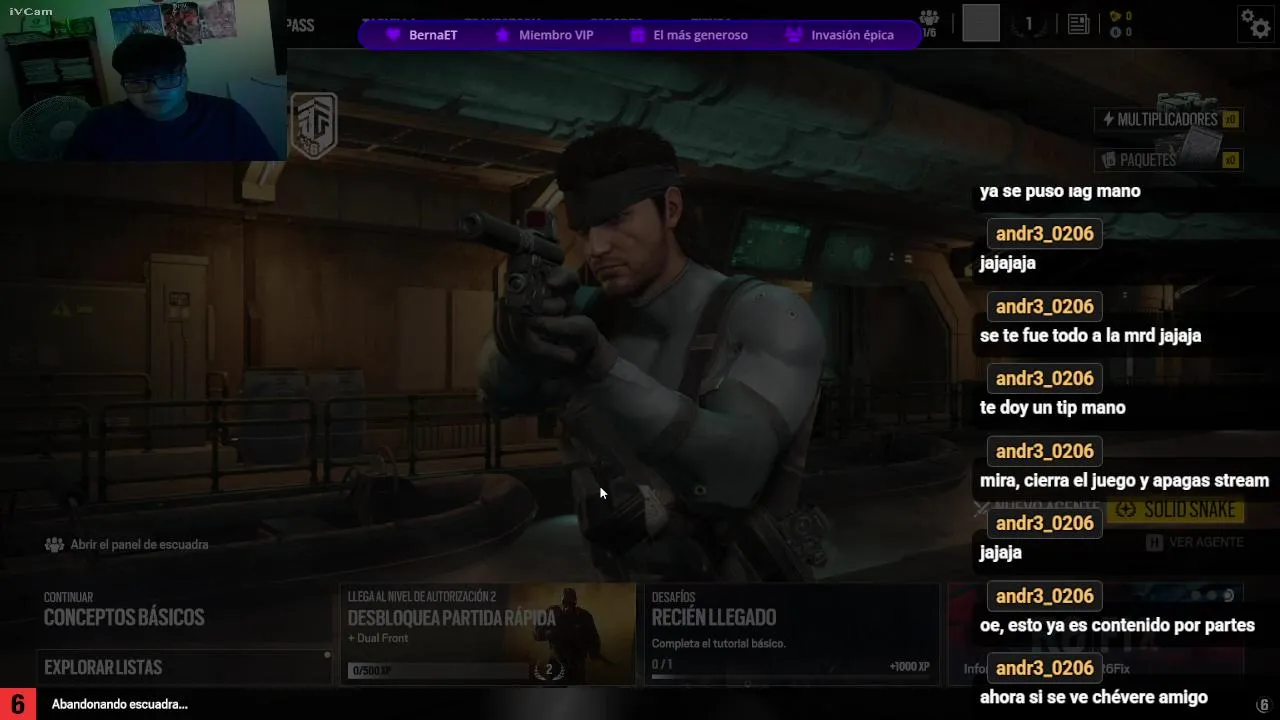Click the gift icon beside El más generoso
1280x720 pixels.
[x=637, y=35]
